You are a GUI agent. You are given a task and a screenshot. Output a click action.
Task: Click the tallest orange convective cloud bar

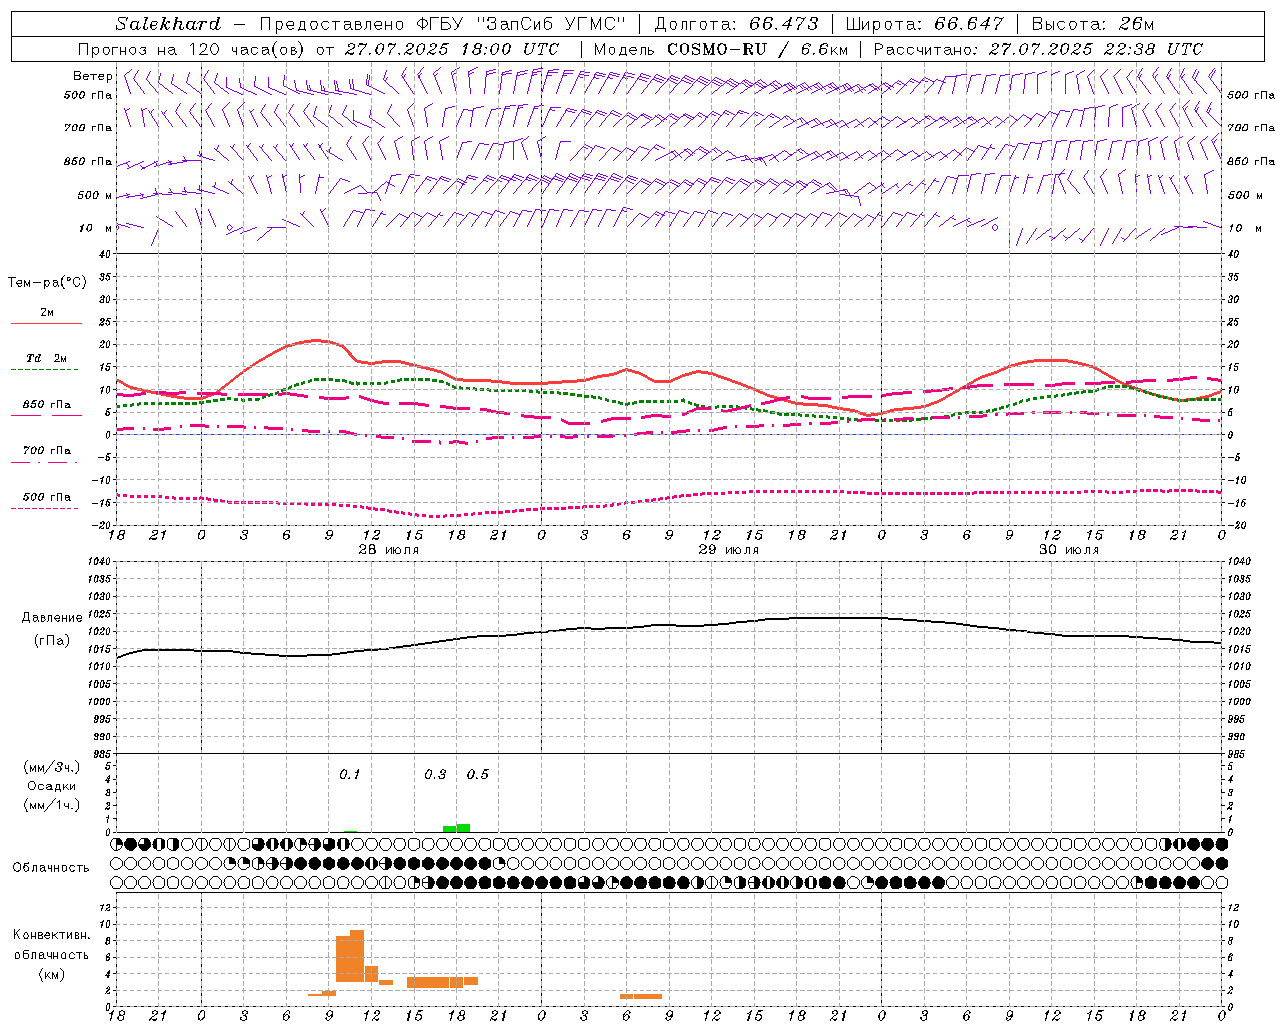tap(357, 956)
